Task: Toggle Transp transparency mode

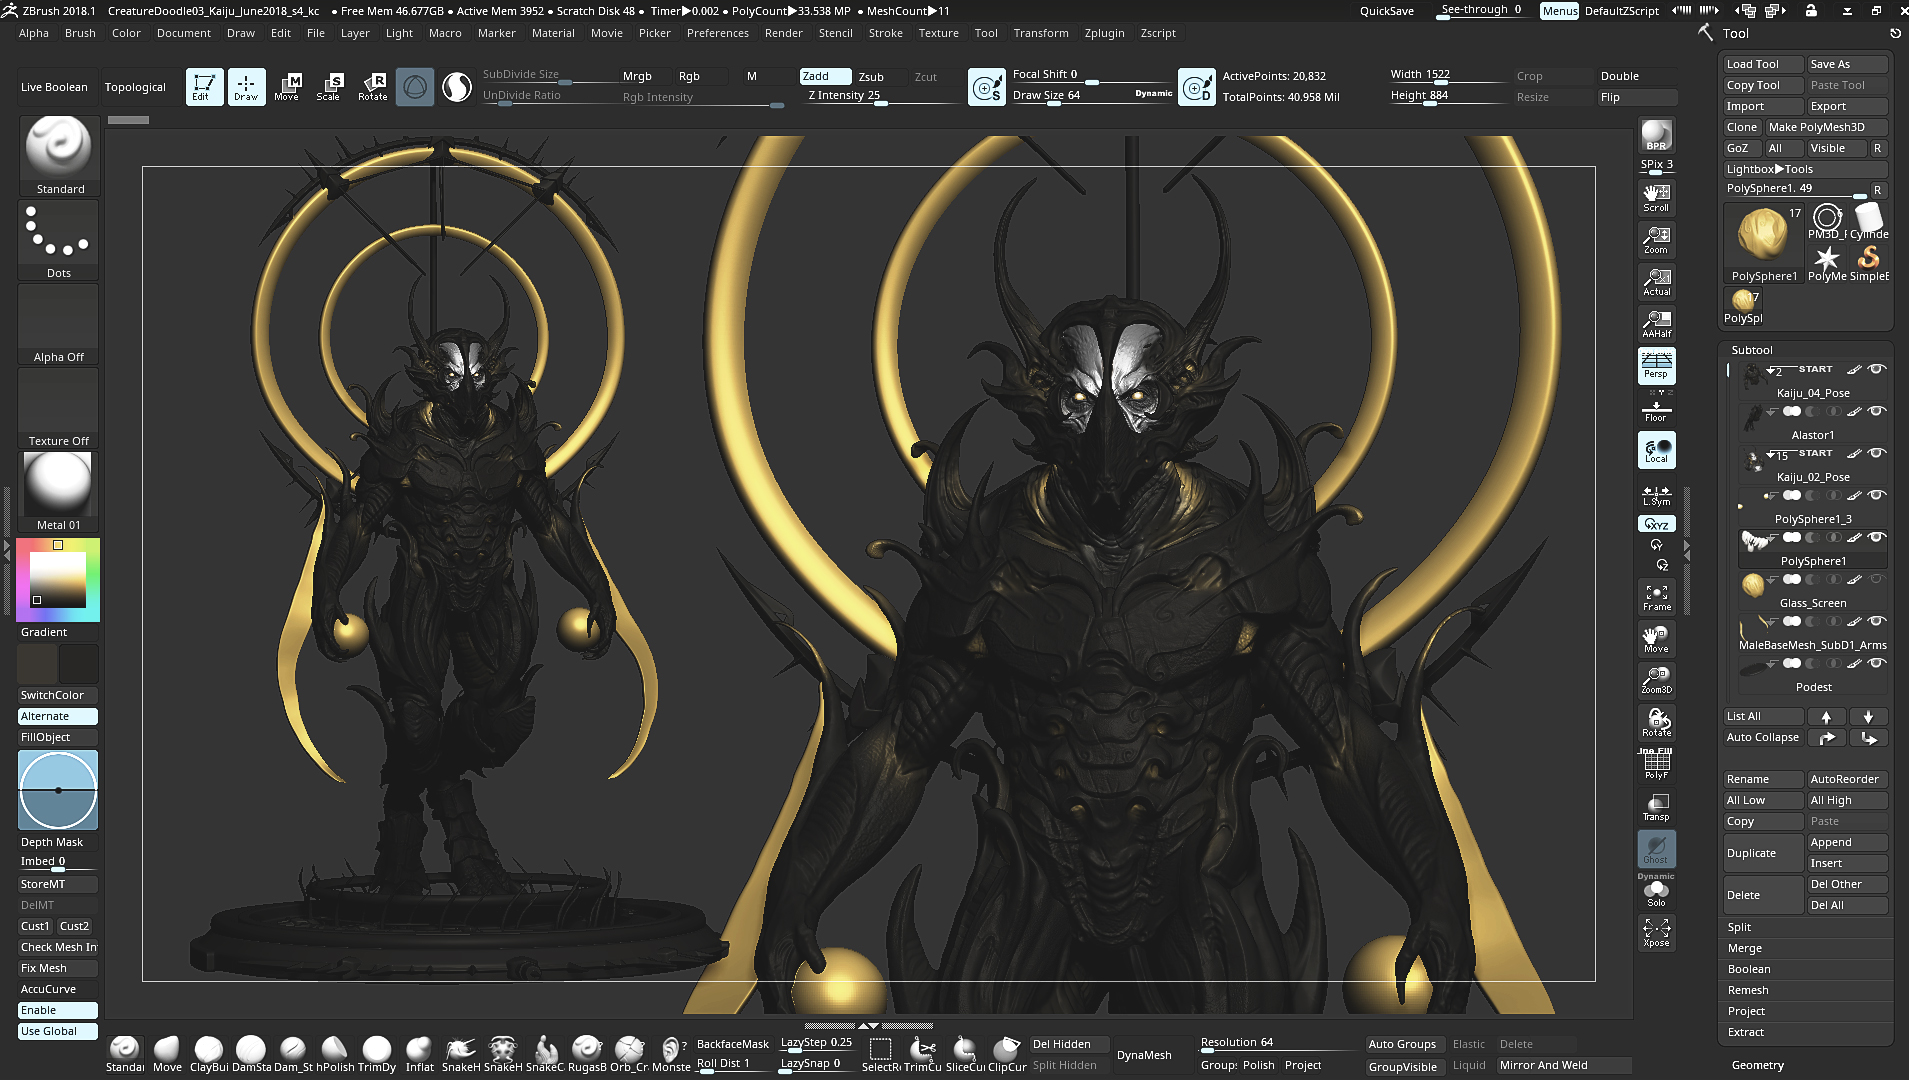Action: [x=1656, y=806]
